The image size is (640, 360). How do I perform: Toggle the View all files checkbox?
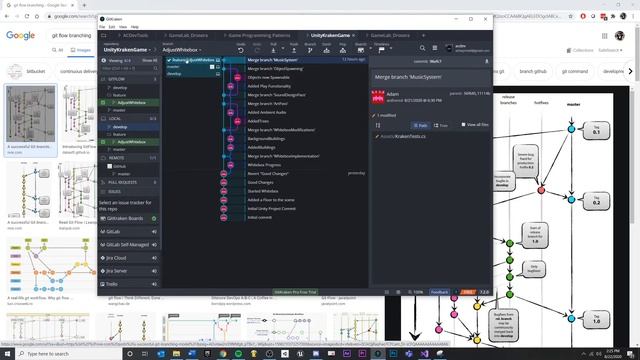click(463, 124)
